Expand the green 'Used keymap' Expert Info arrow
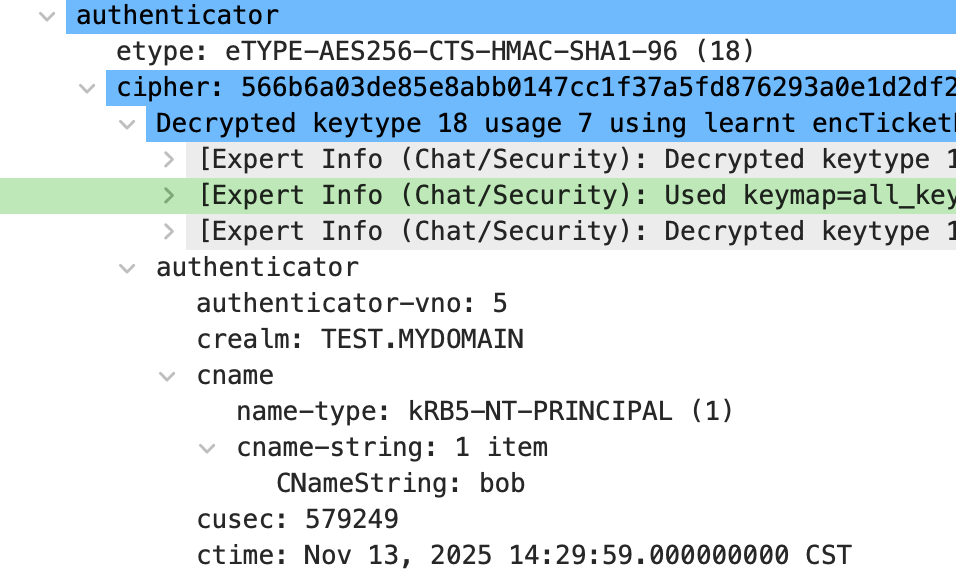956x584 pixels. 169,195
